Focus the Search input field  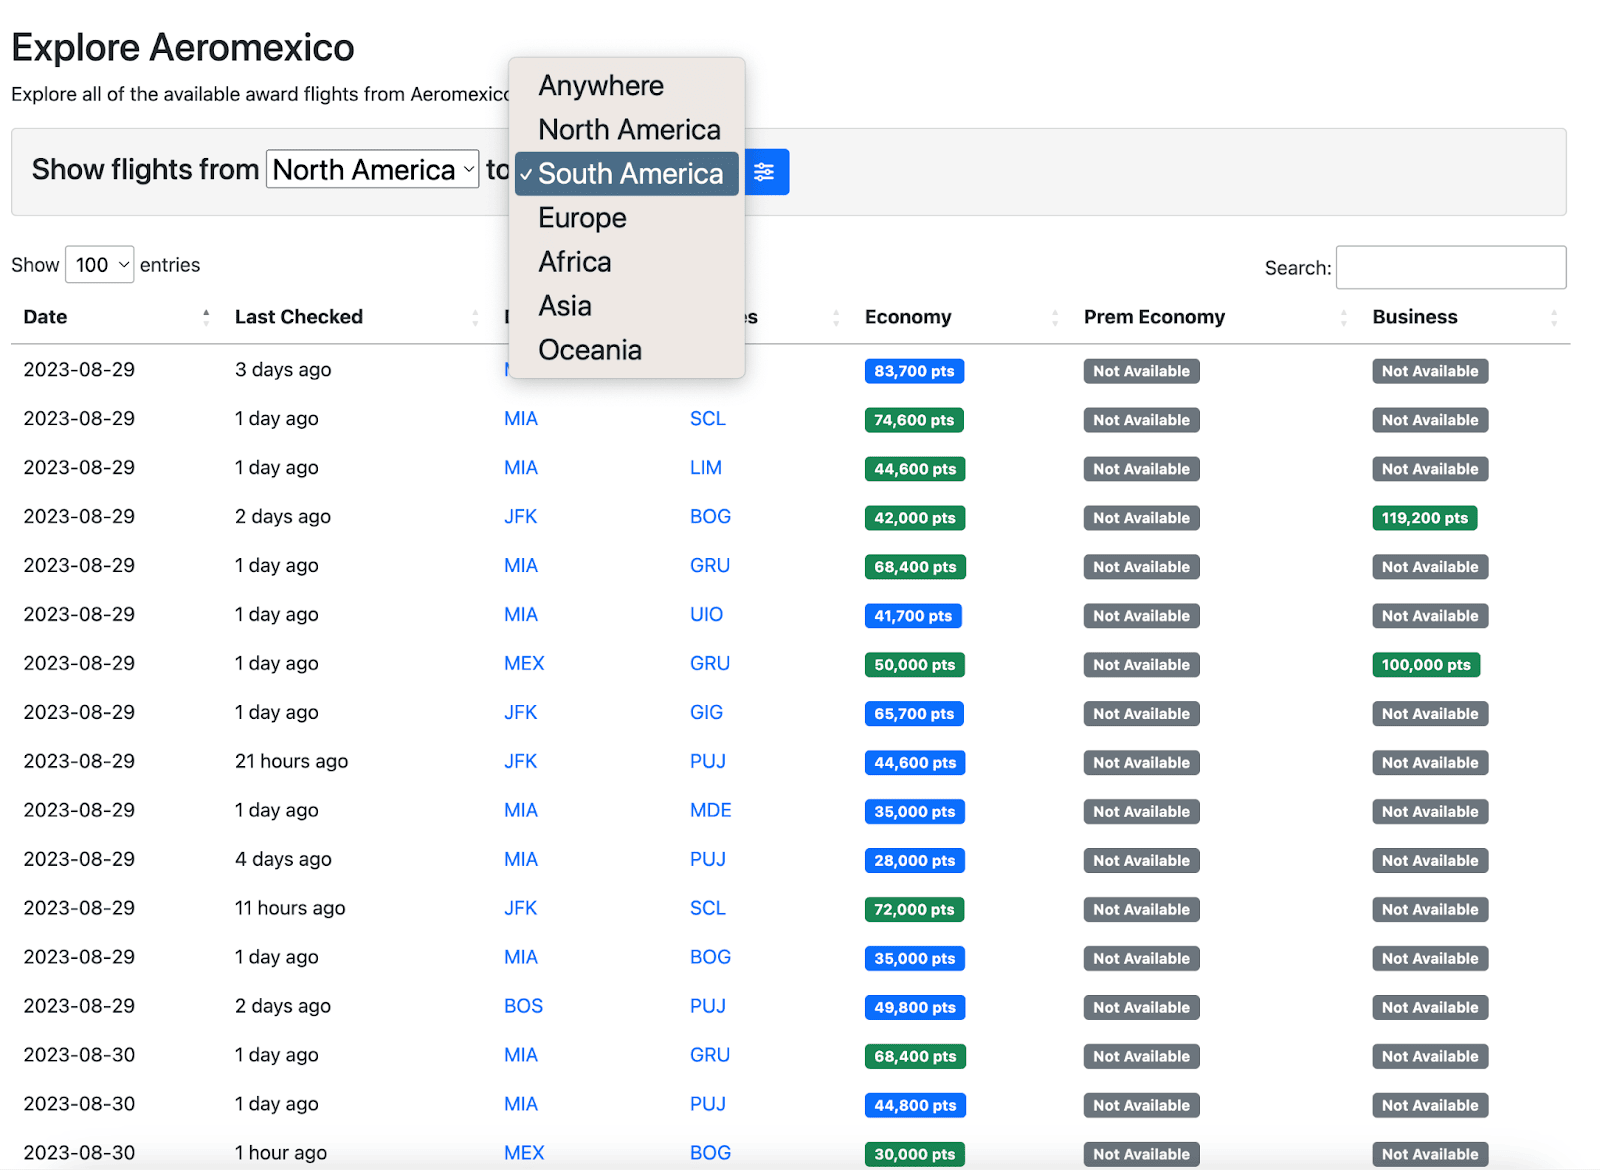[x=1451, y=268]
